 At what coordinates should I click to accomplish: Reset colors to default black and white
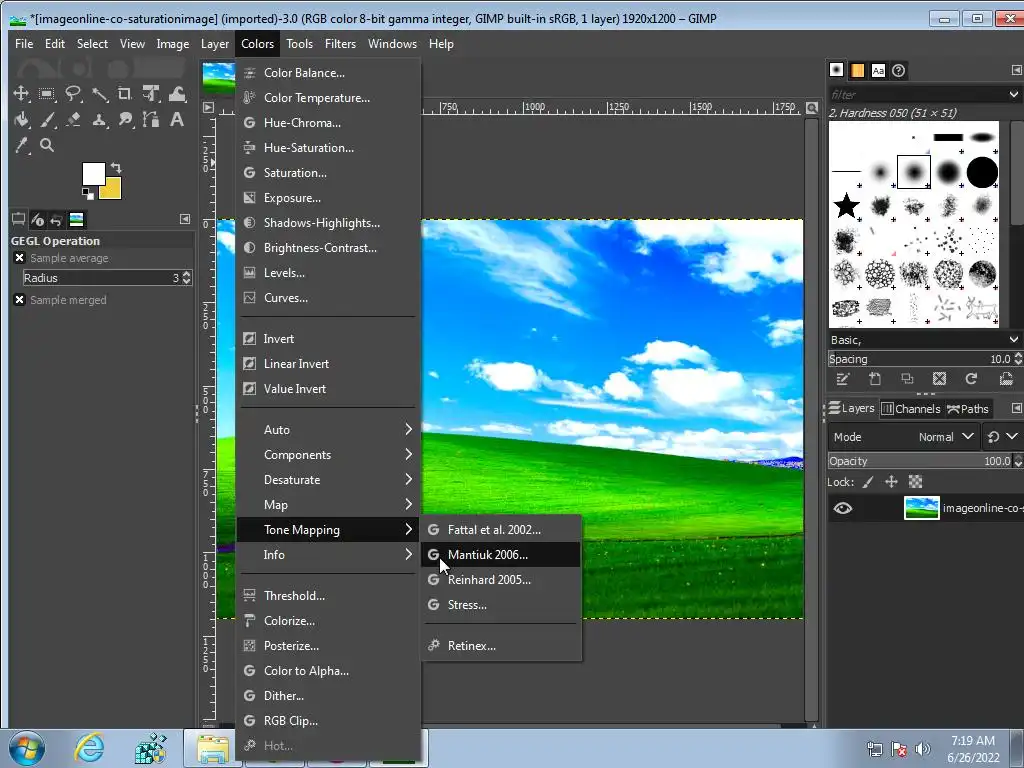click(x=87, y=193)
